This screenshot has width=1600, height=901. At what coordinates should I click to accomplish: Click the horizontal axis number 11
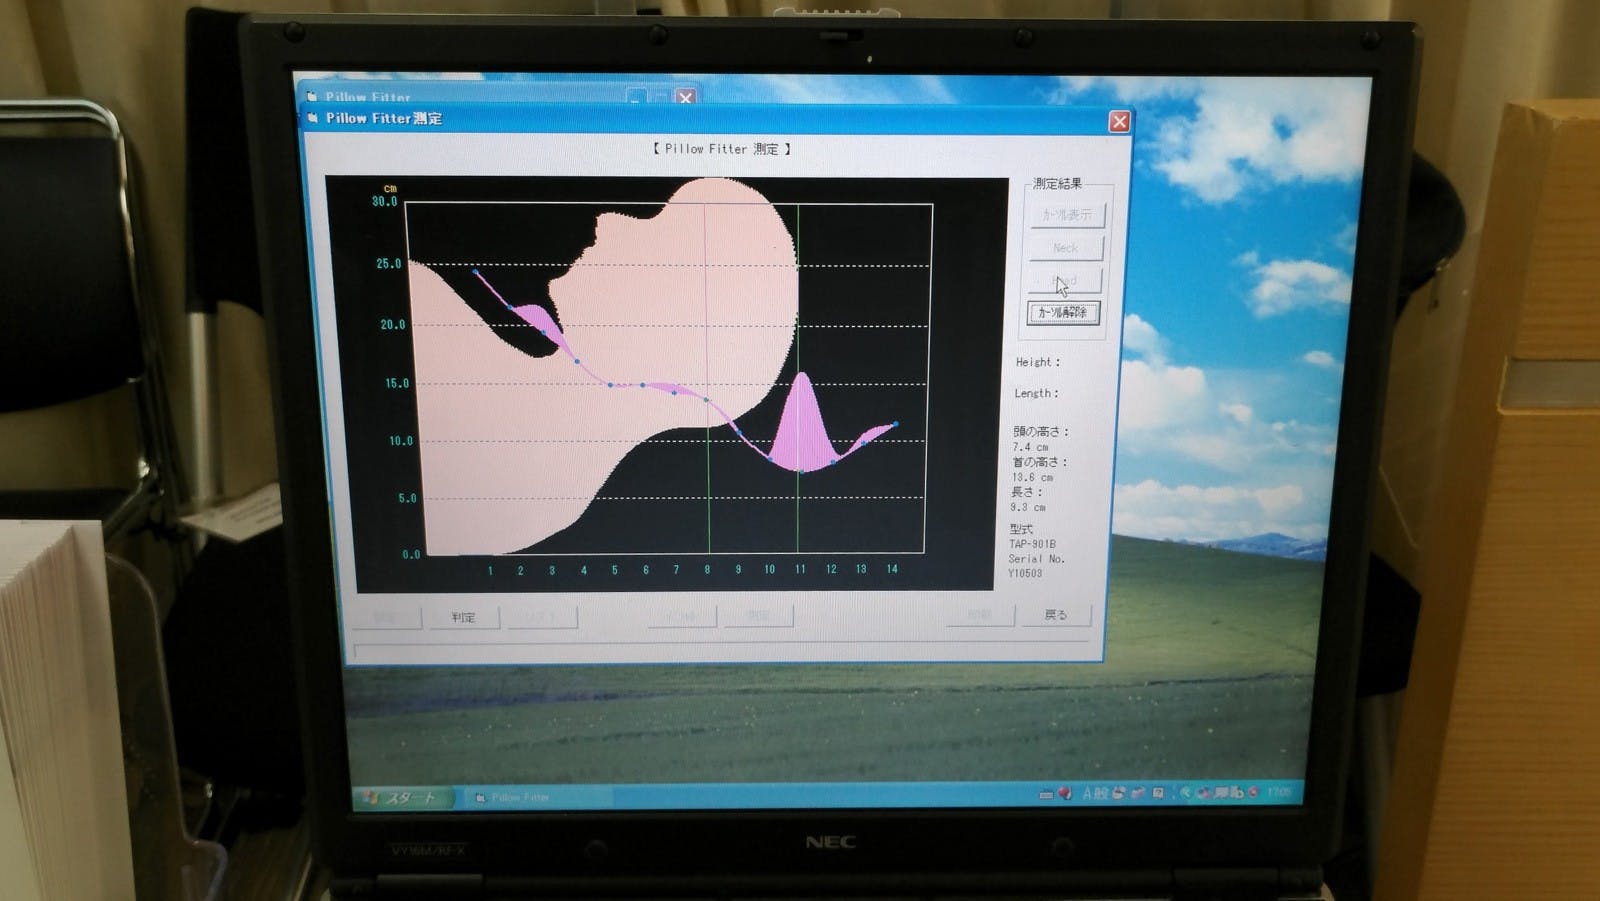click(800, 569)
